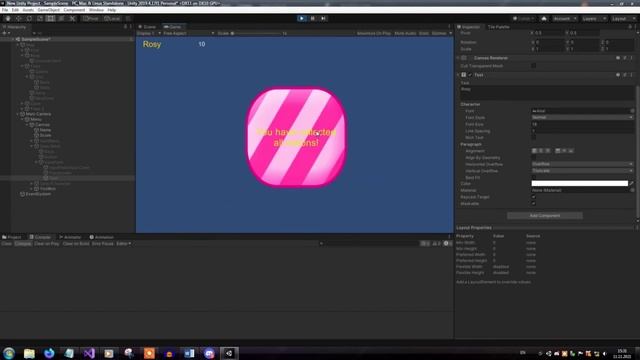Open Text component presets icon
The height and width of the screenshot is (360, 640).
click(x=625, y=75)
